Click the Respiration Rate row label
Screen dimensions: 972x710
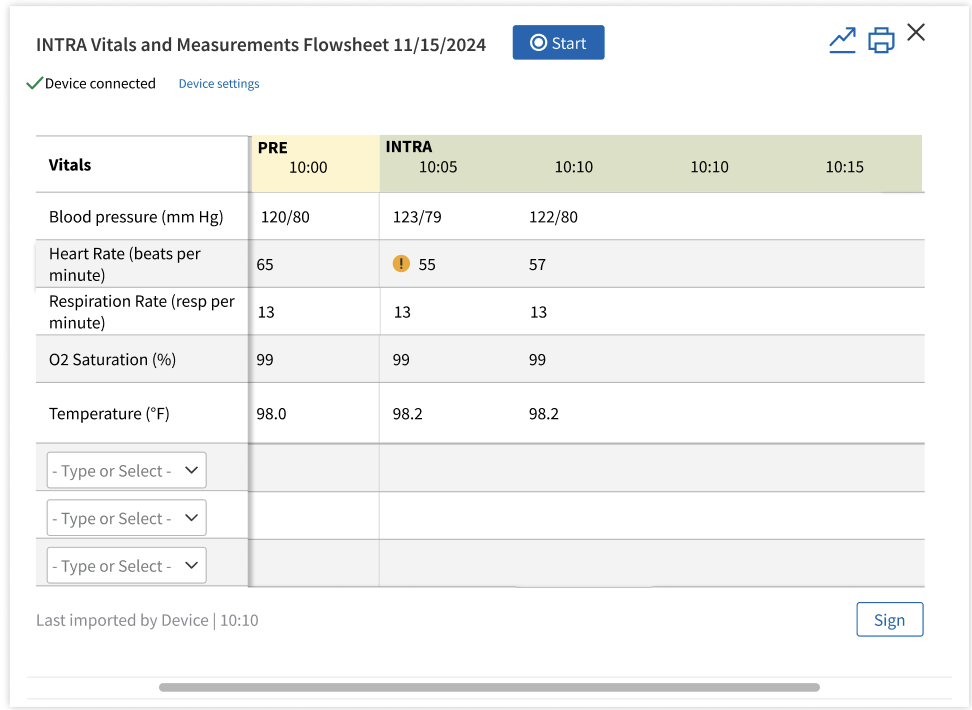(x=141, y=312)
